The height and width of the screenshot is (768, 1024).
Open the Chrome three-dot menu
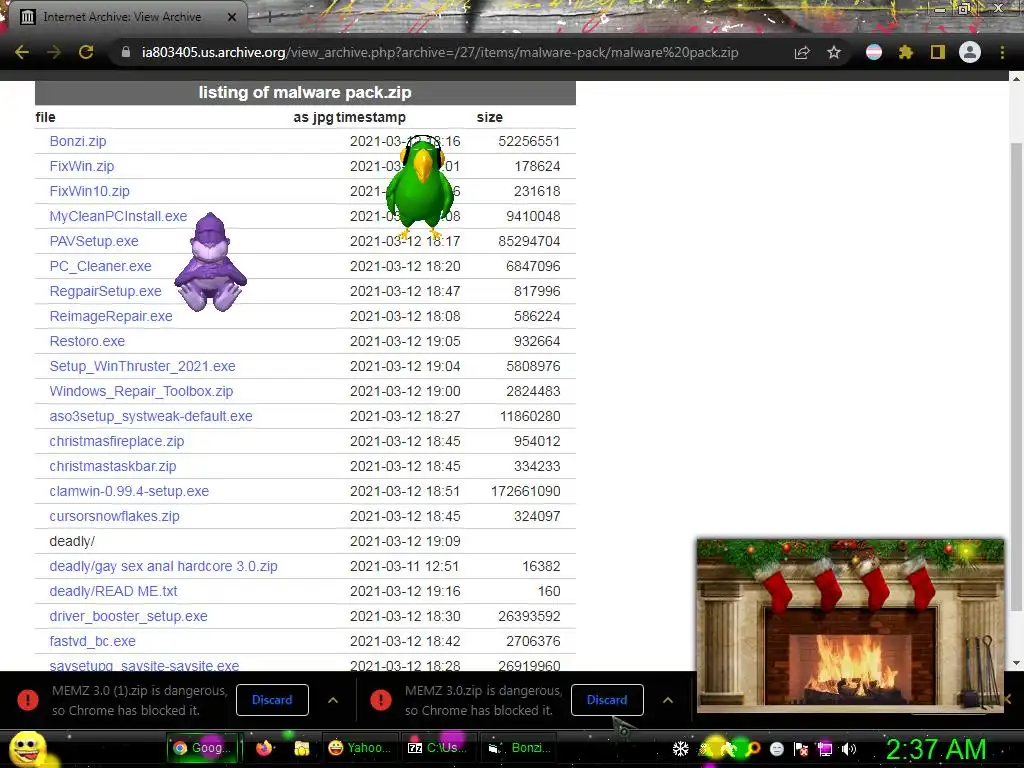[x=1002, y=52]
